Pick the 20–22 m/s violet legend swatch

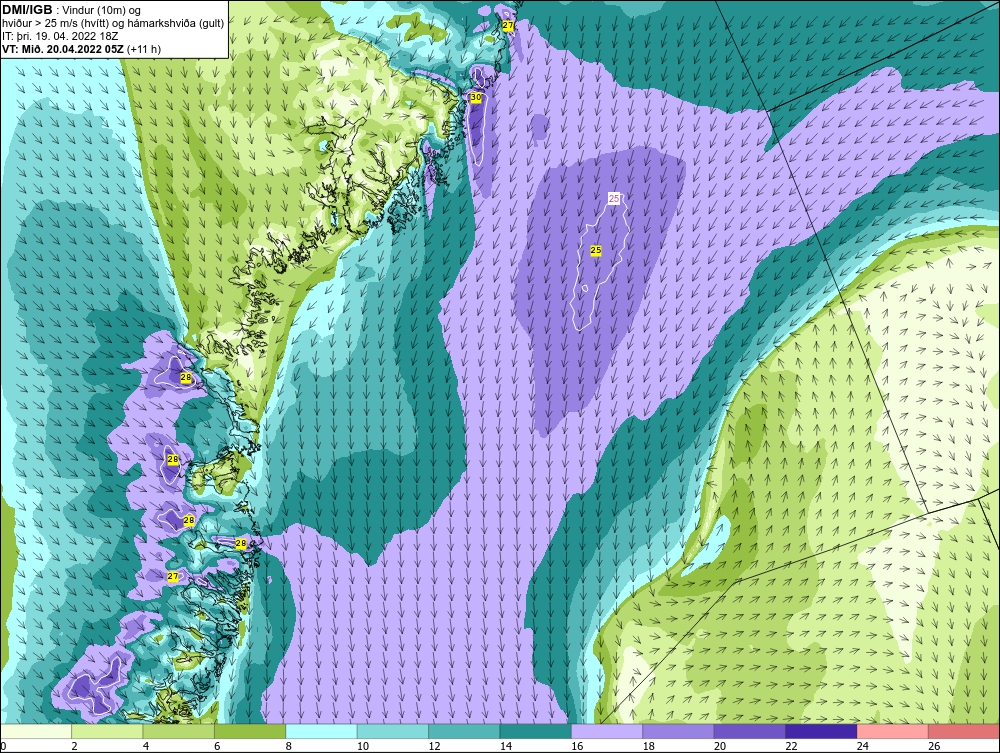coord(750,731)
